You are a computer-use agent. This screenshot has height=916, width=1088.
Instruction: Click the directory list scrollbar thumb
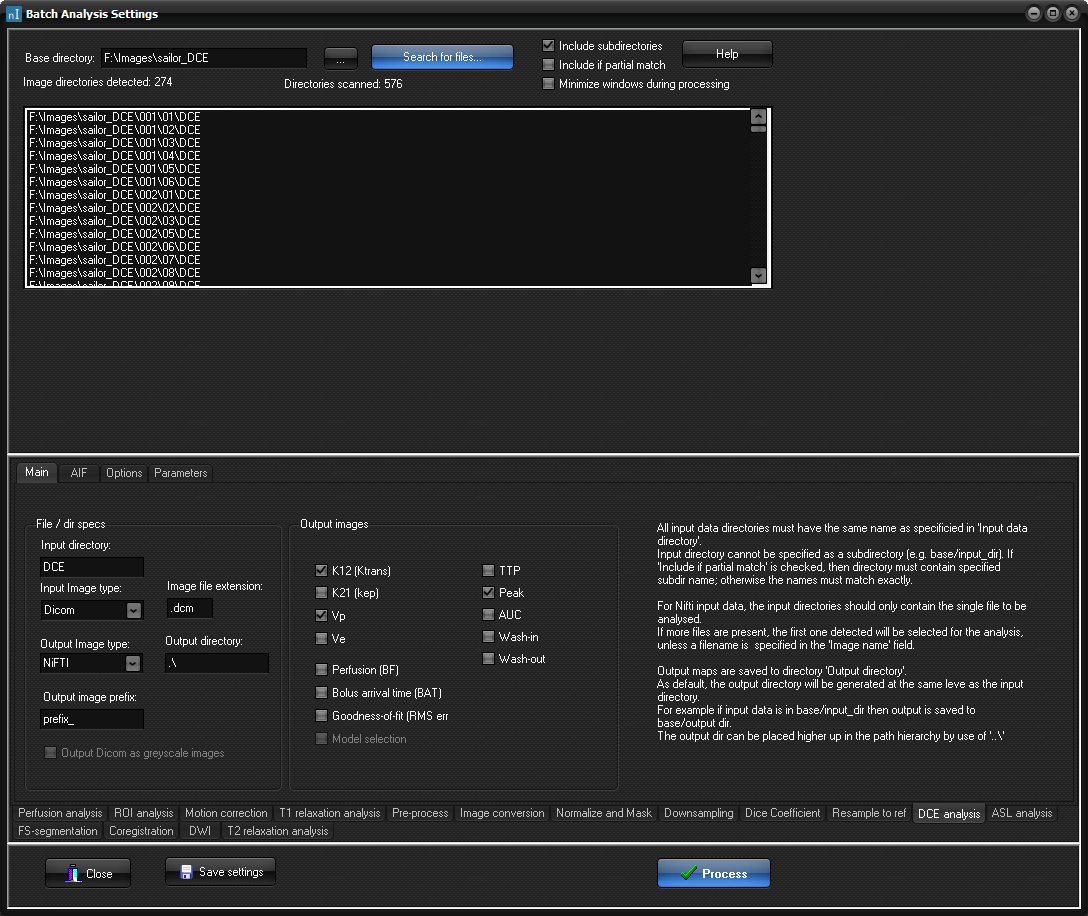pos(758,129)
